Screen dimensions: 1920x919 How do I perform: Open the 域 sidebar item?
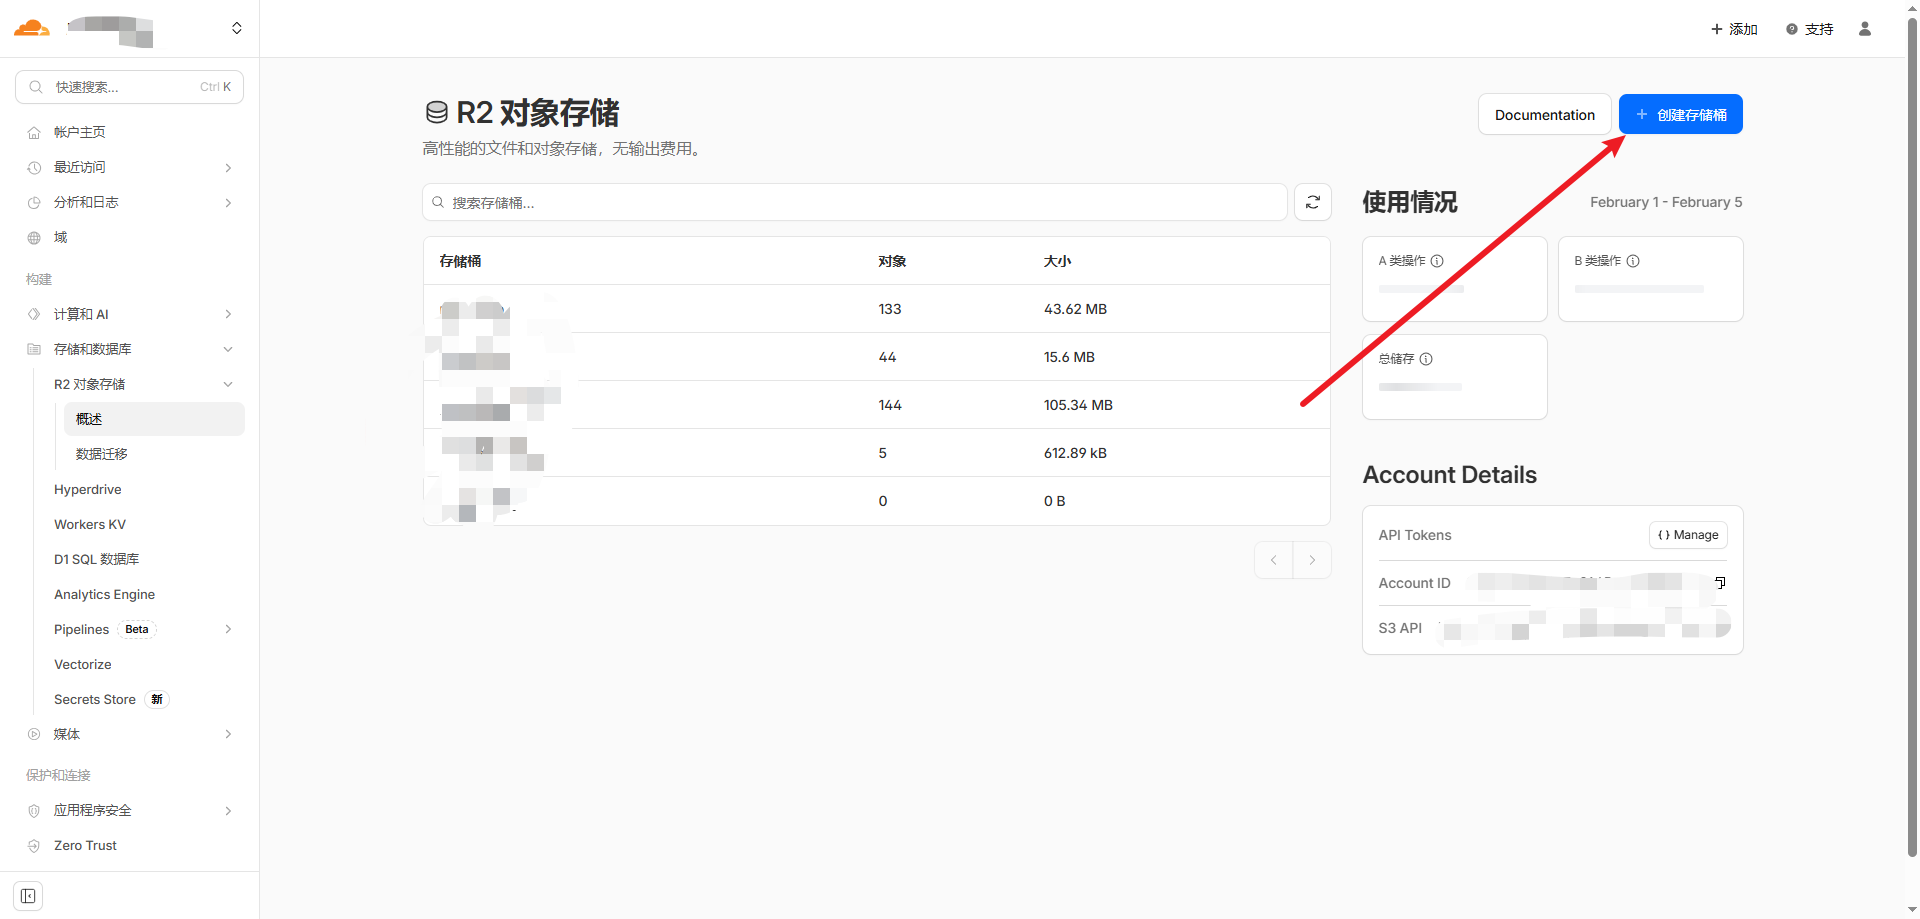pos(61,237)
